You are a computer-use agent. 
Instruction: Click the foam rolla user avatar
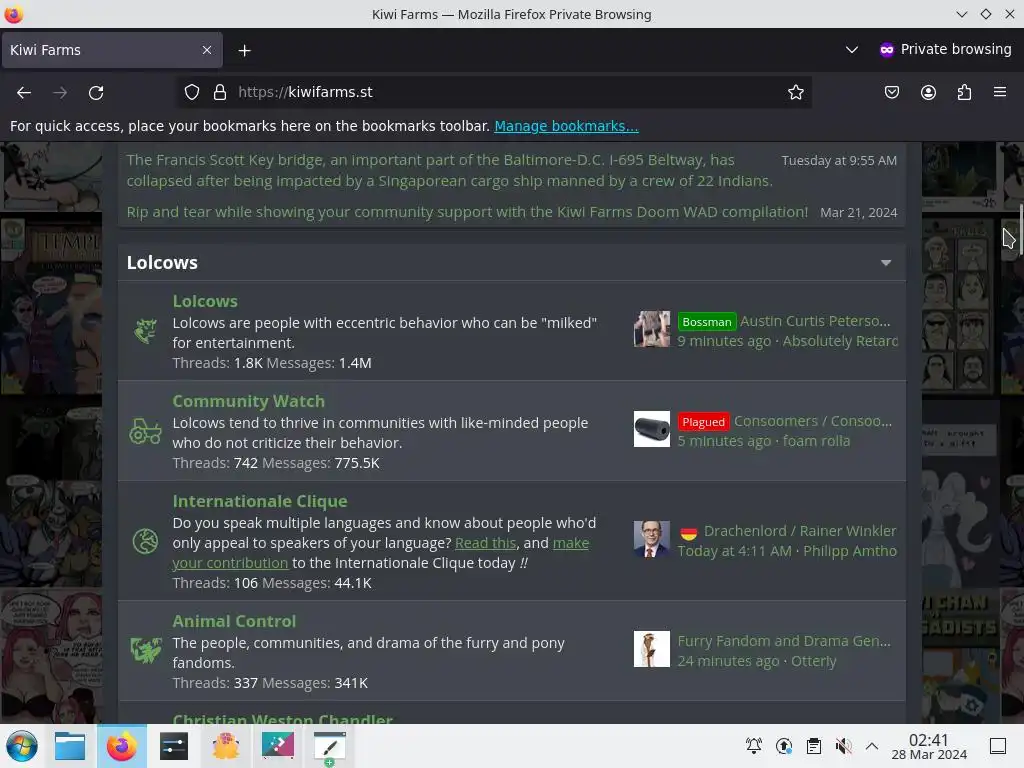(652, 429)
